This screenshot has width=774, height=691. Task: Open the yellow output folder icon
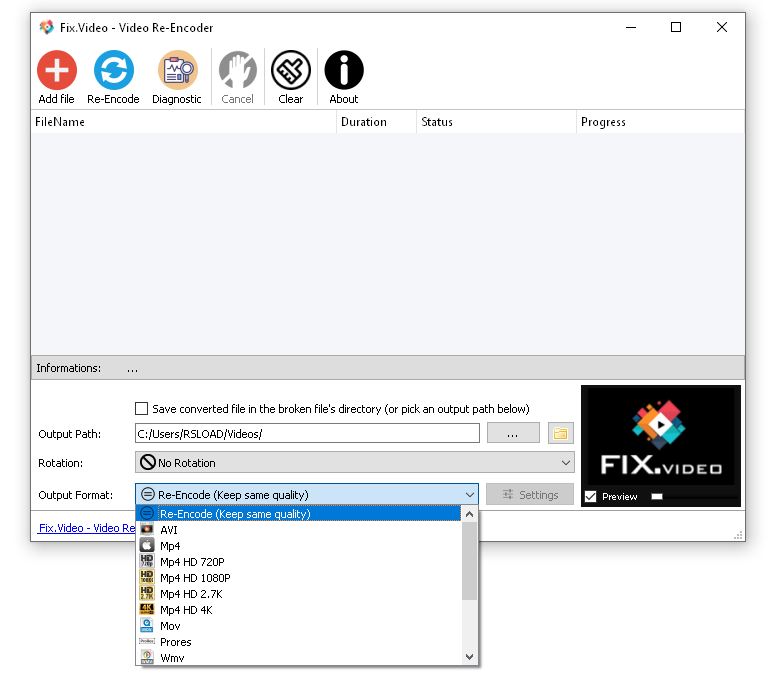coord(561,433)
